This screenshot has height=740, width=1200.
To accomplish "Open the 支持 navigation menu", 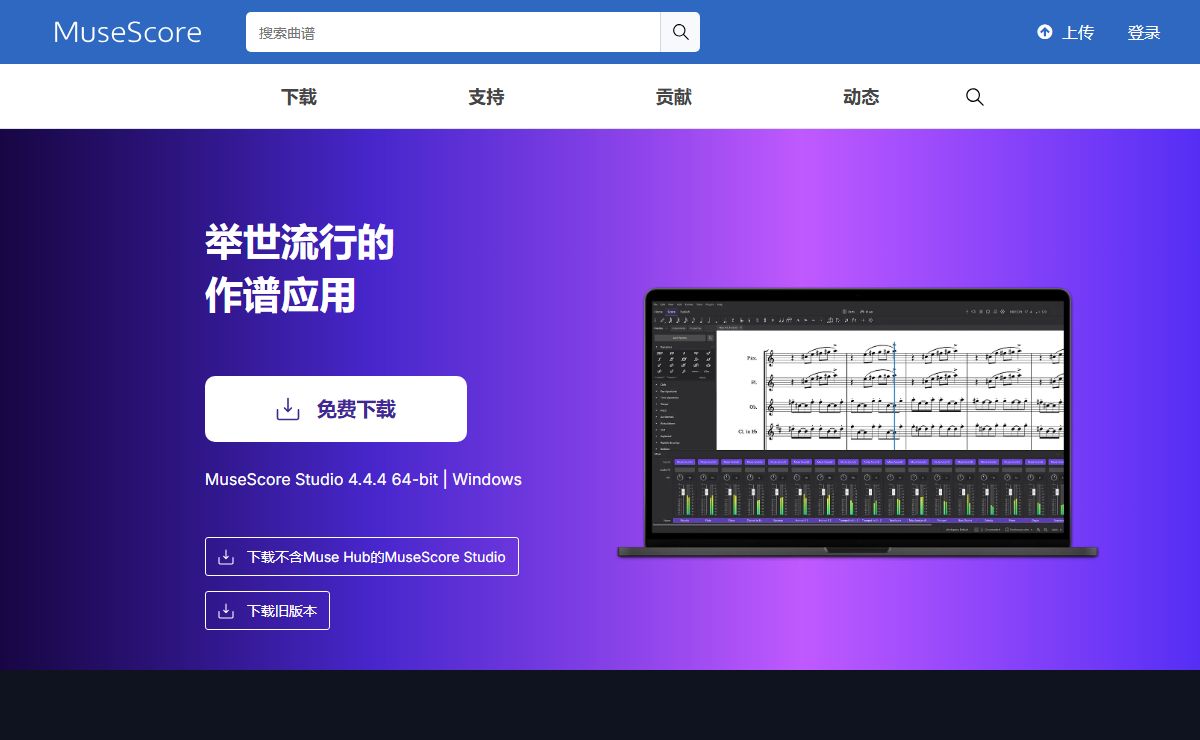I will point(486,97).
